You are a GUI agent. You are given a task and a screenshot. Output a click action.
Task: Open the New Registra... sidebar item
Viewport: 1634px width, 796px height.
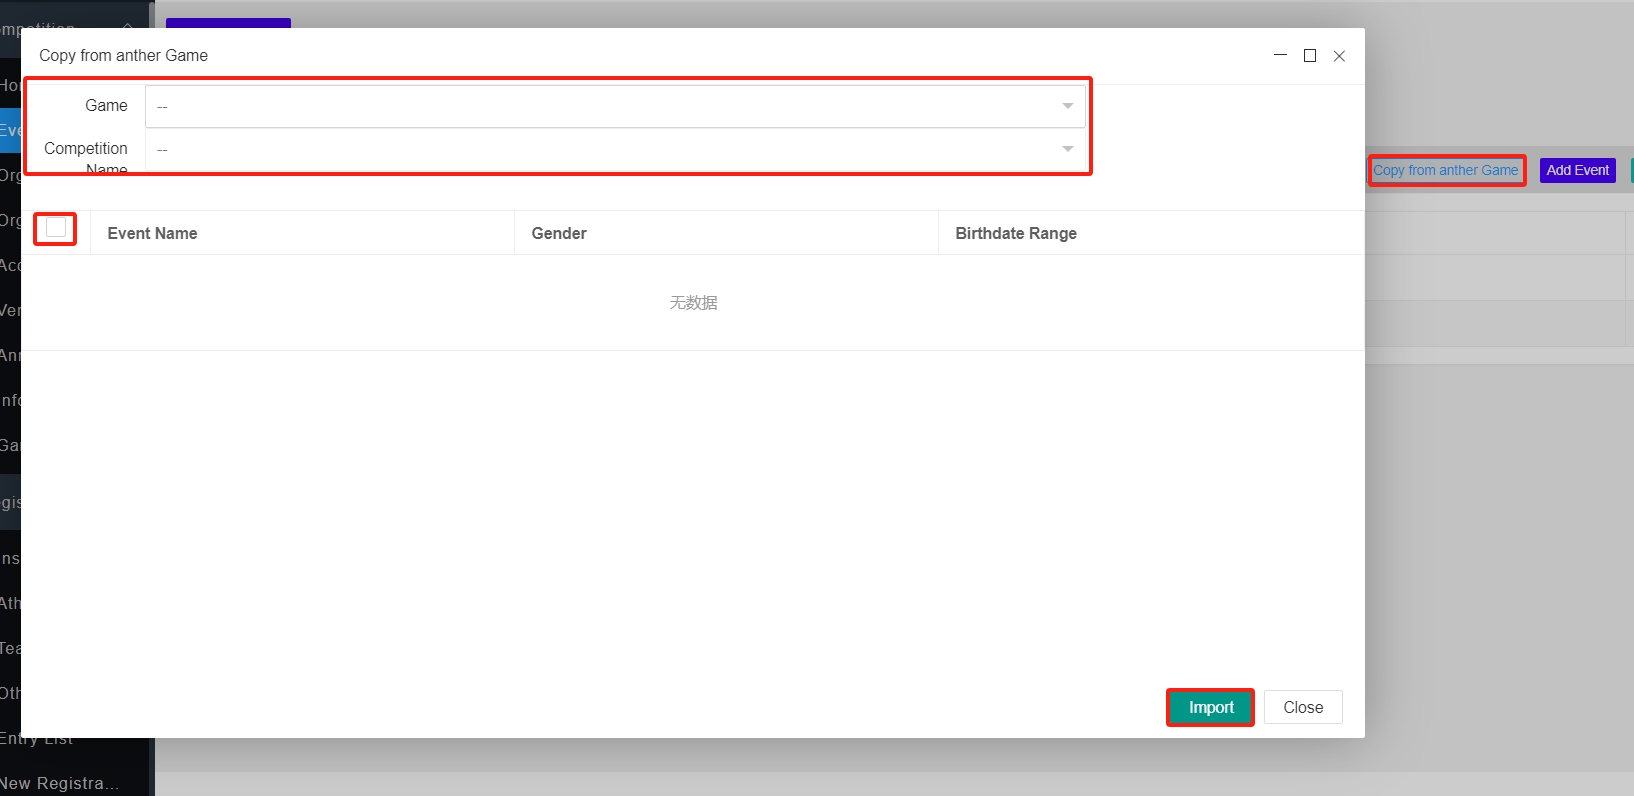60,783
